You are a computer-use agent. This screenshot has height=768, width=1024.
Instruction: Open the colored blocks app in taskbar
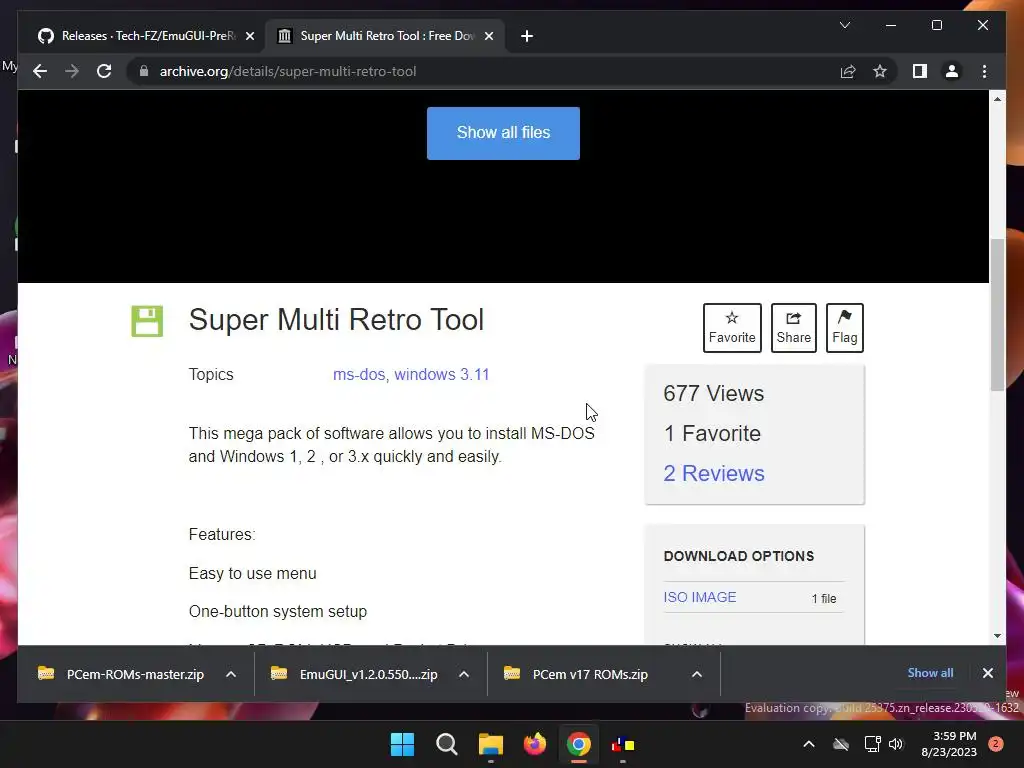(623, 744)
